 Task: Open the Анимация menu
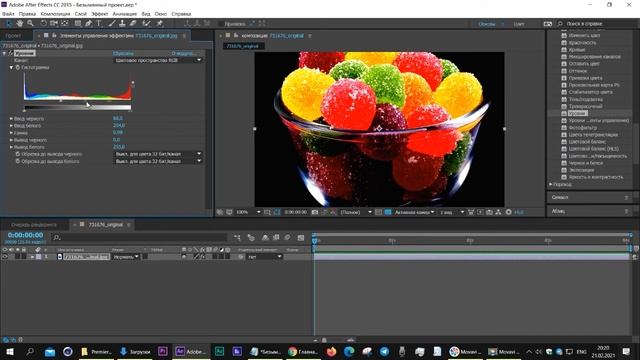tap(124, 14)
